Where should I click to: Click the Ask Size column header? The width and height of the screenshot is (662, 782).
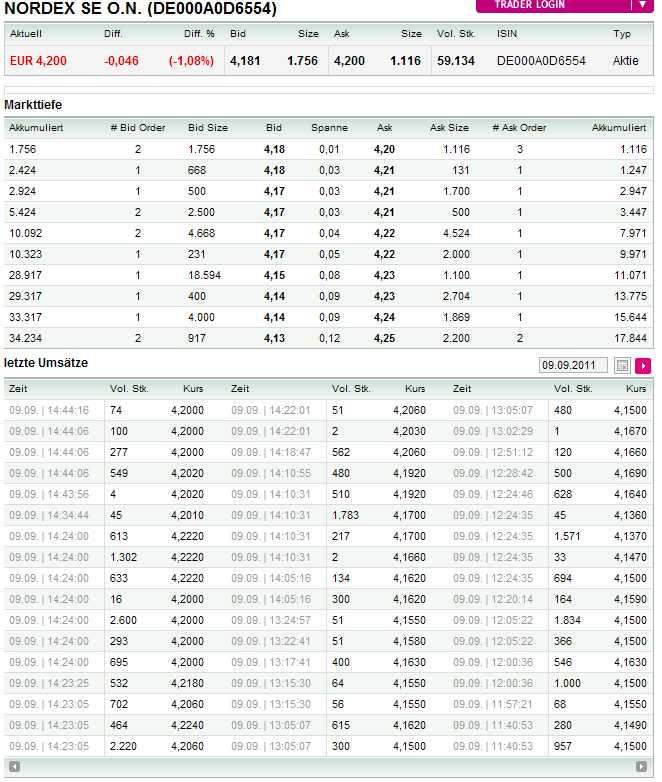pyautogui.click(x=449, y=128)
